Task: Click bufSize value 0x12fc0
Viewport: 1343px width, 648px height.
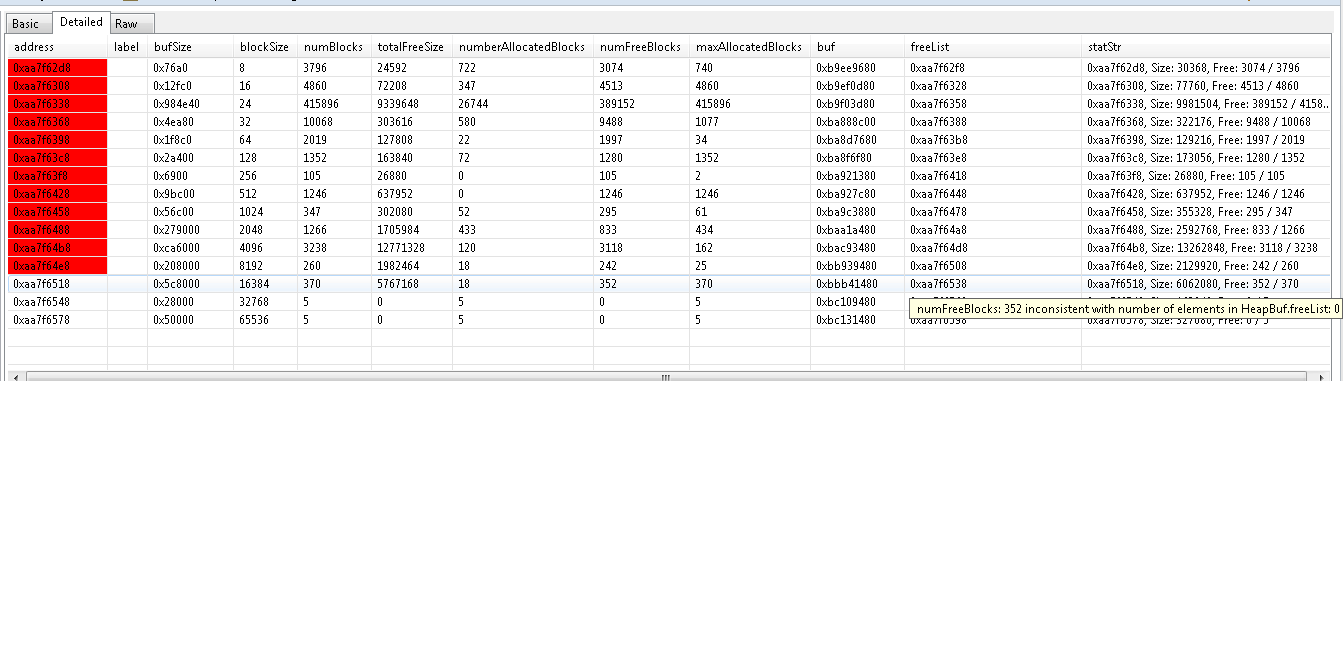Action: [173, 86]
